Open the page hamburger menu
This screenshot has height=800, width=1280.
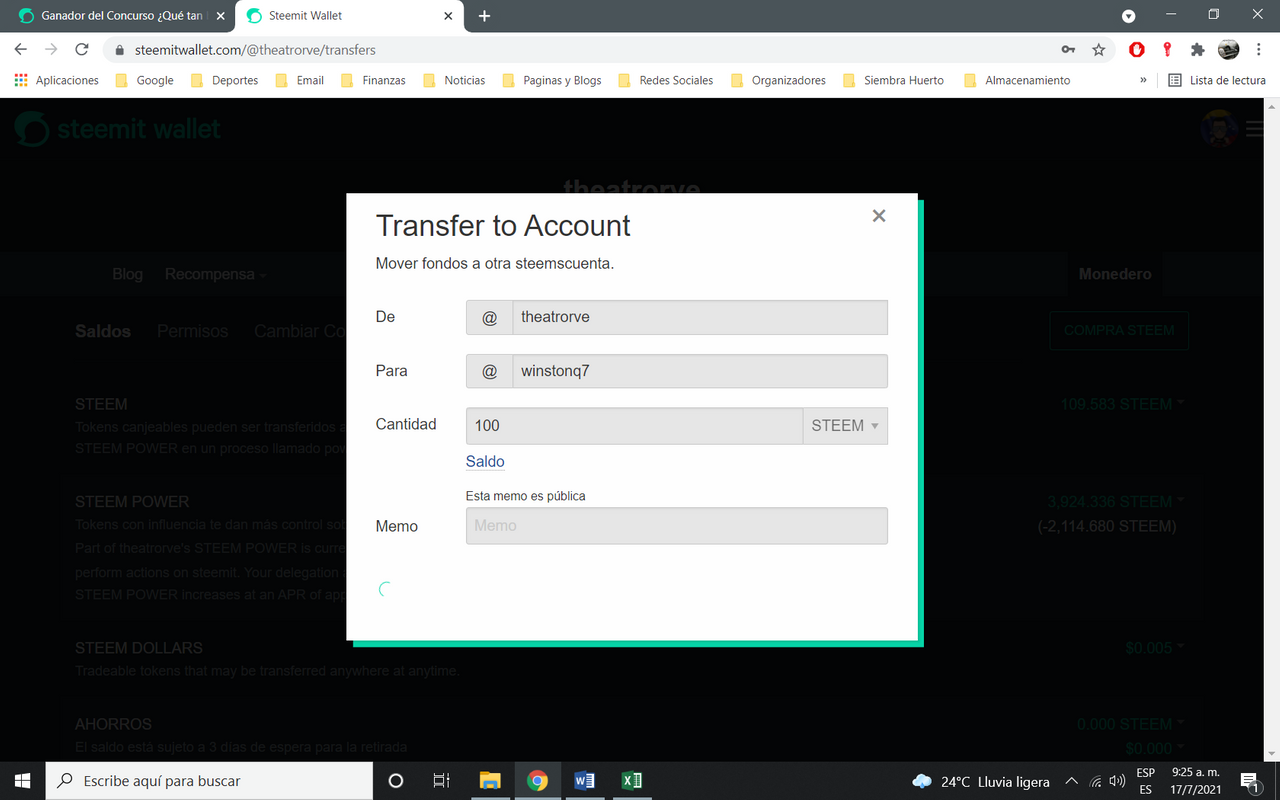pyautogui.click(x=1256, y=129)
